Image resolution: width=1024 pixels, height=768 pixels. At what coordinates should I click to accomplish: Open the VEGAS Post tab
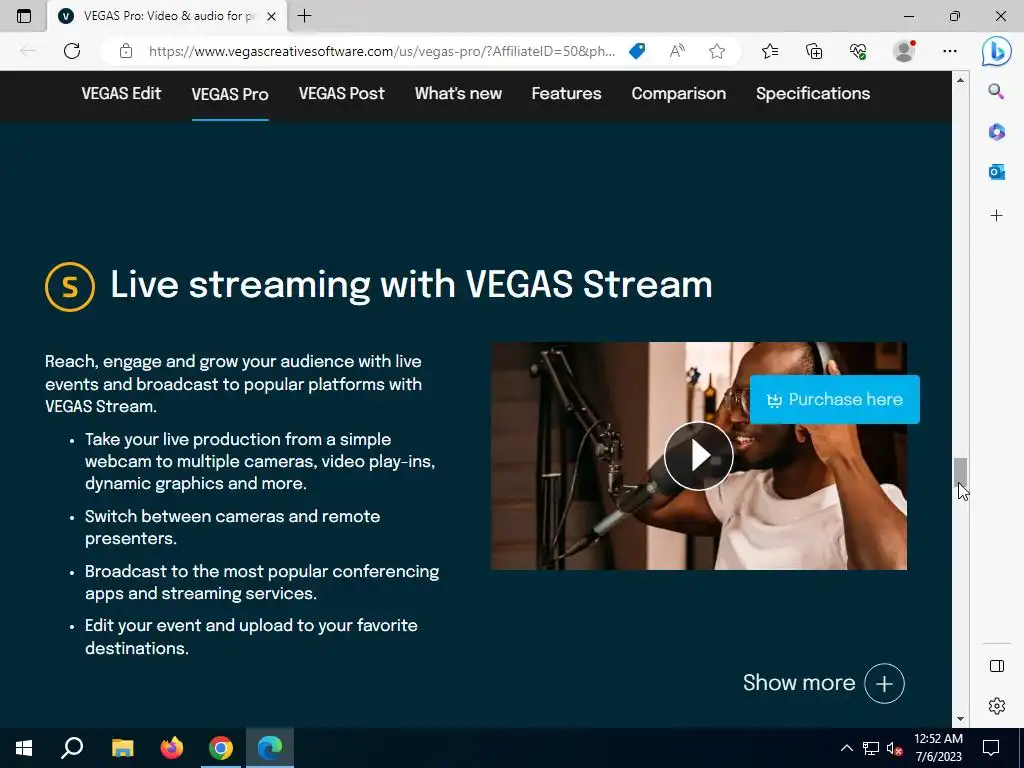click(342, 93)
